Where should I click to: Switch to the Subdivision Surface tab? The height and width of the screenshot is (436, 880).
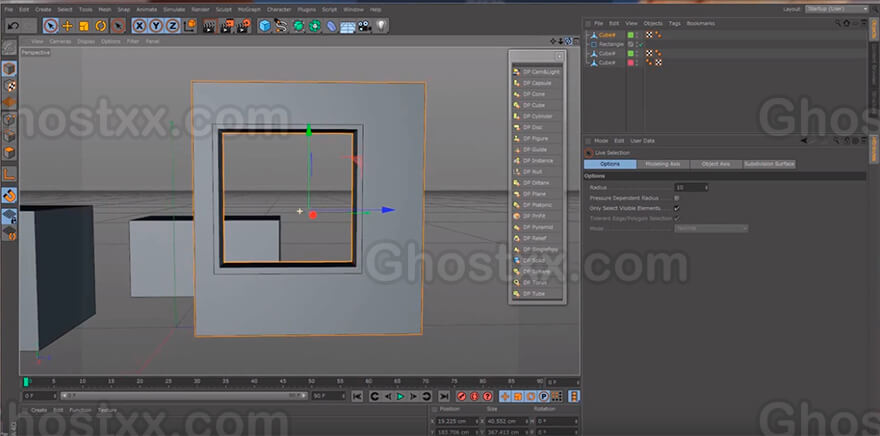769,164
